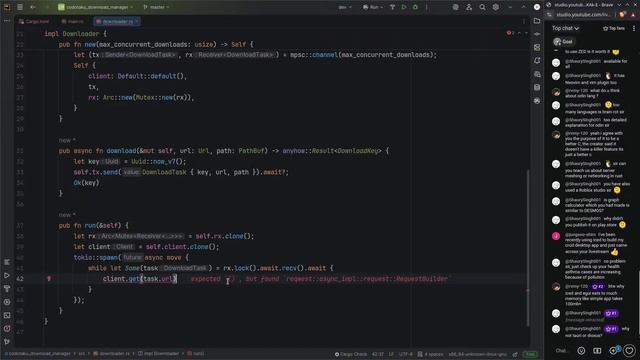Viewport: 640px width, 360px height.
Task: Open the Git tool window icon at bottom left
Action: tap(7, 342)
